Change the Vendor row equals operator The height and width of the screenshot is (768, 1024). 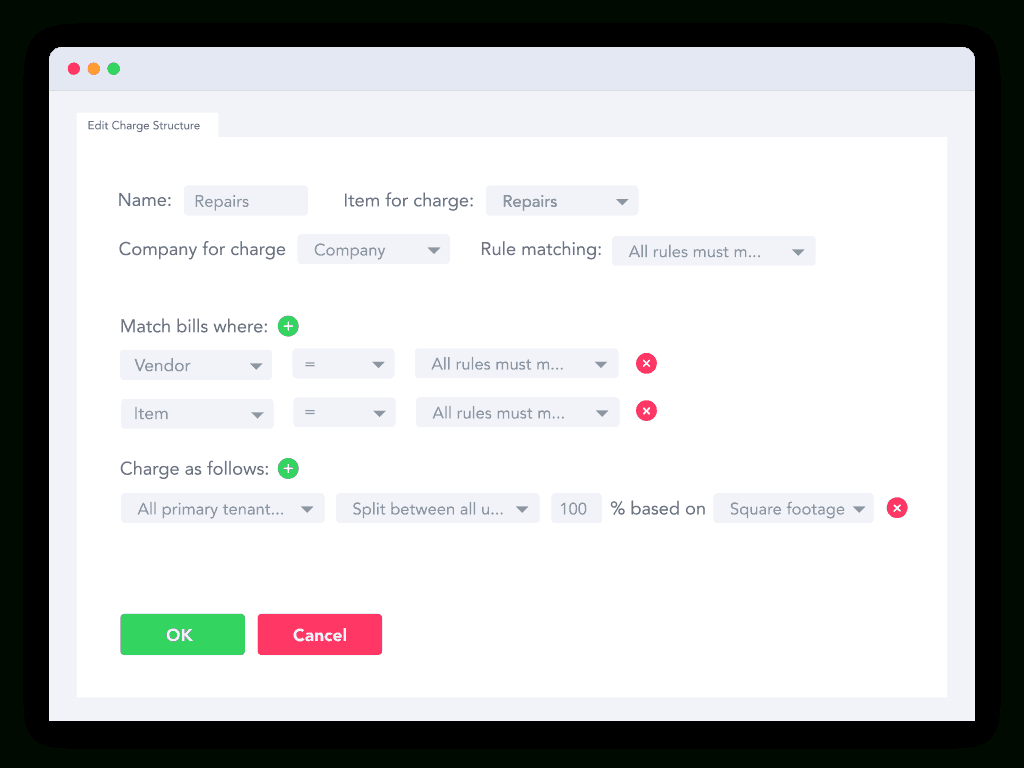[x=343, y=364]
